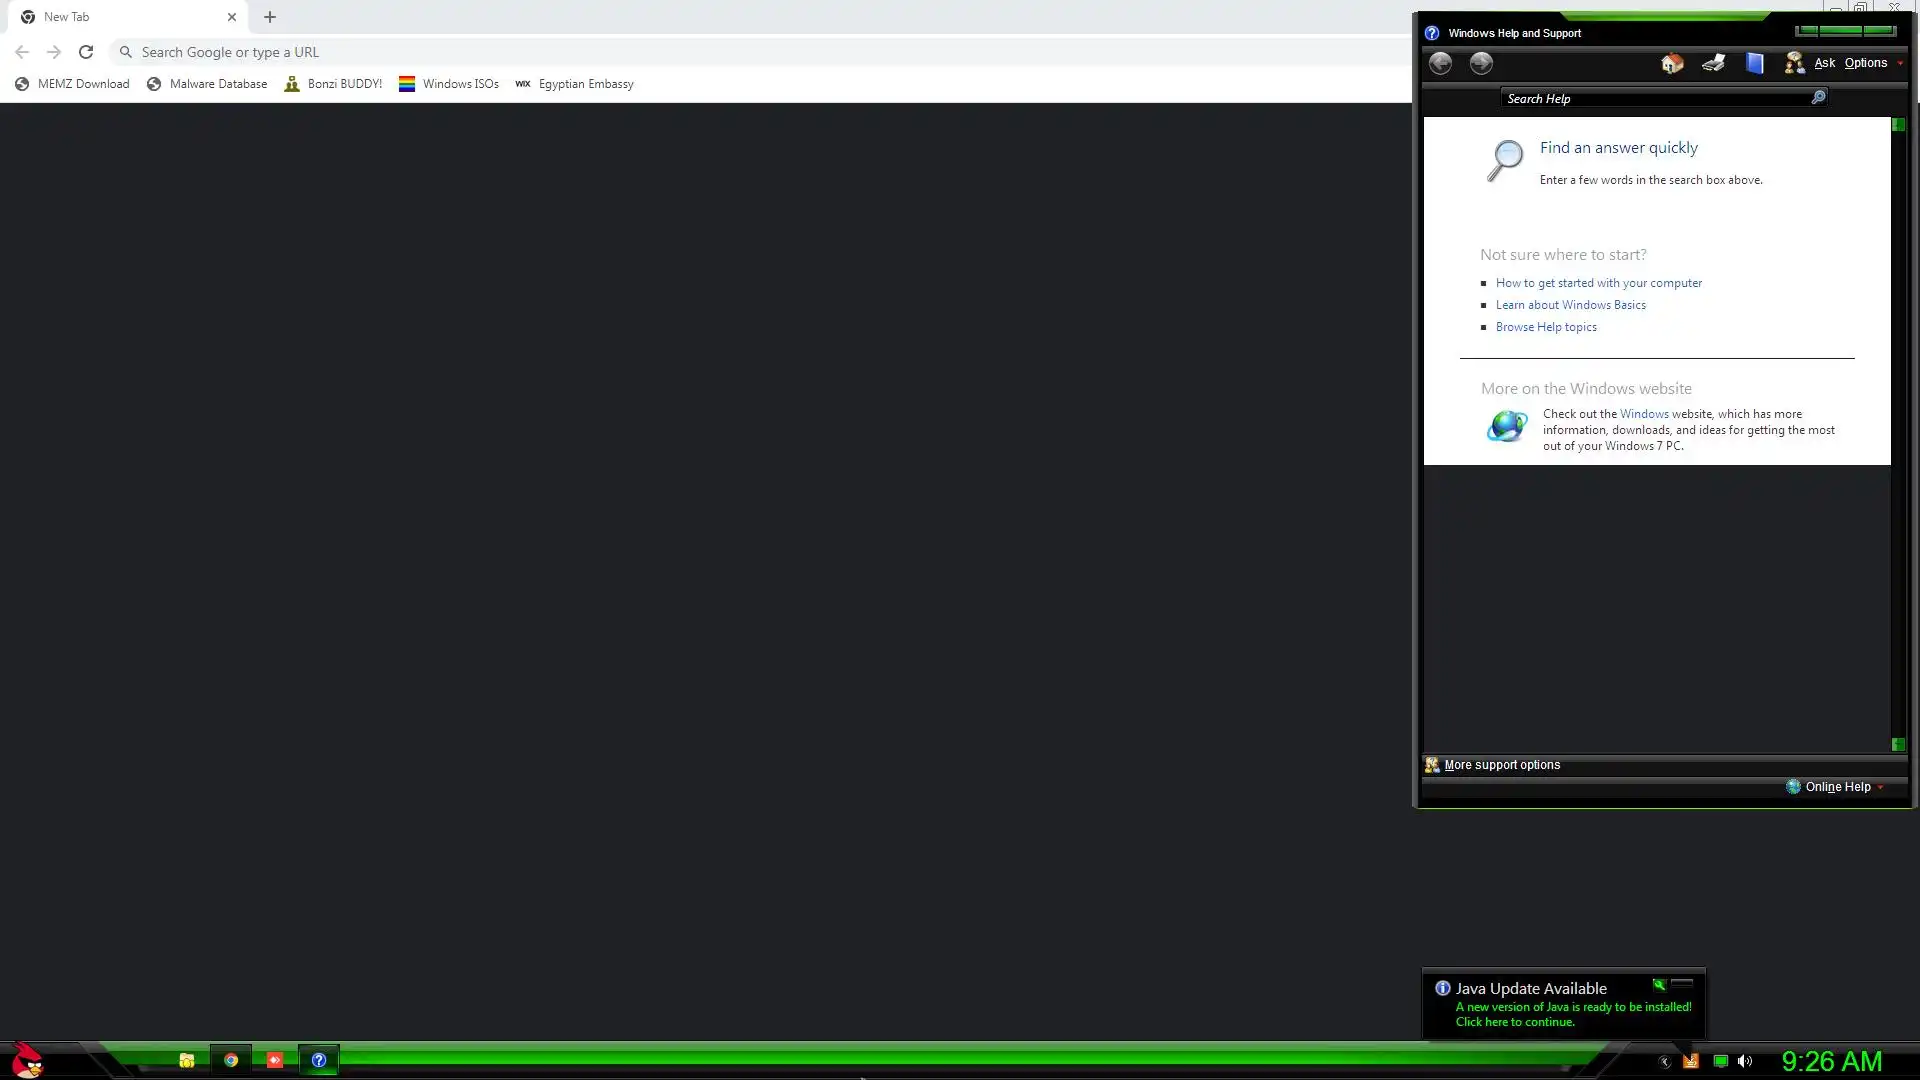Open Learn about Windows Basics link

coord(1570,305)
